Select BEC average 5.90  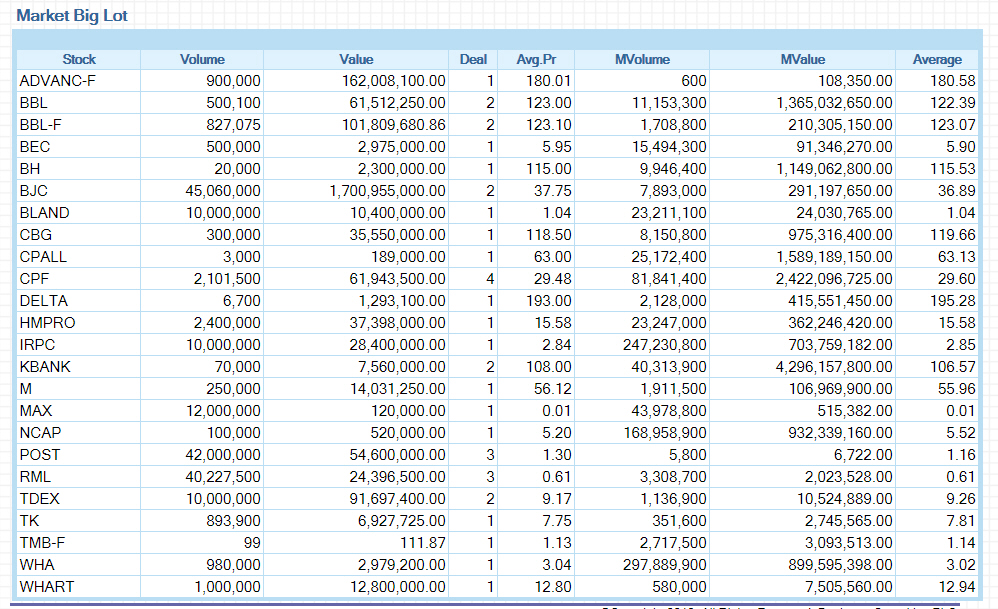pos(960,147)
